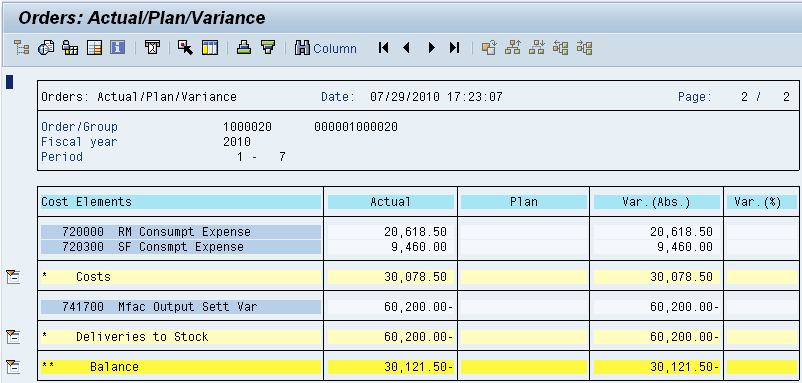Click the hierarchy icon with up arrow
Viewport: 802px width, 383px height.
(513, 48)
